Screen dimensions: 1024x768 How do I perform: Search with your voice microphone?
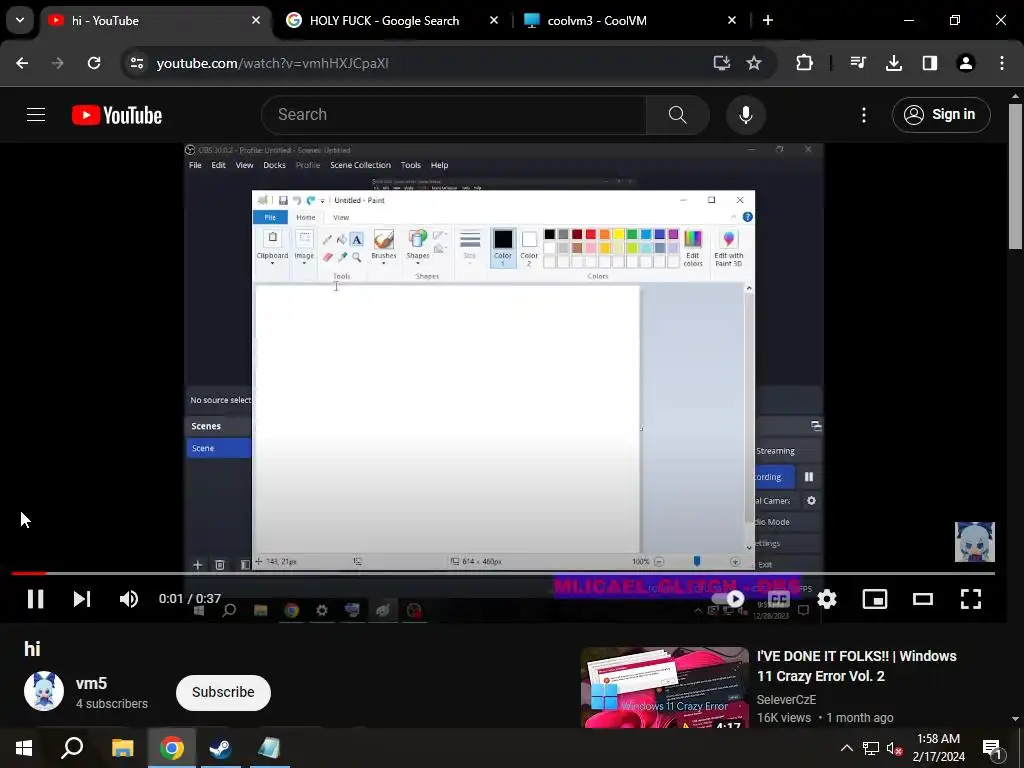pos(745,115)
